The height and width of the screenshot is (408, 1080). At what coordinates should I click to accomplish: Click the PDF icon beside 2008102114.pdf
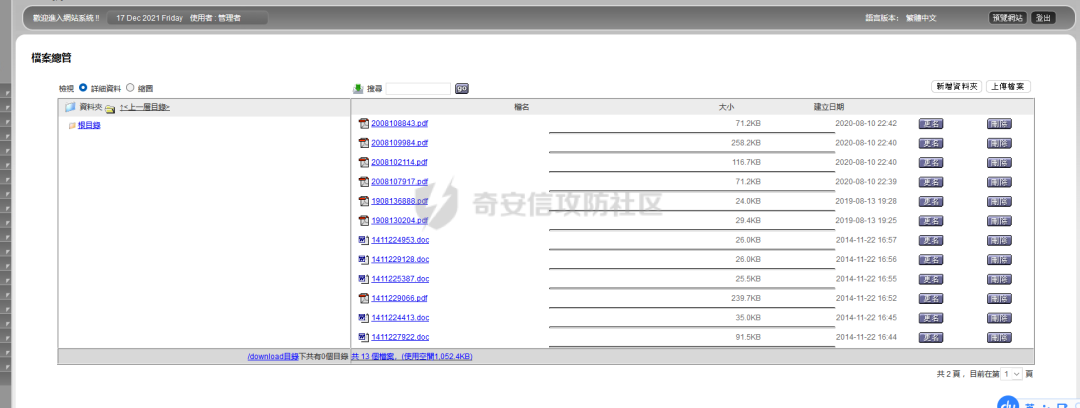pyautogui.click(x=364, y=162)
